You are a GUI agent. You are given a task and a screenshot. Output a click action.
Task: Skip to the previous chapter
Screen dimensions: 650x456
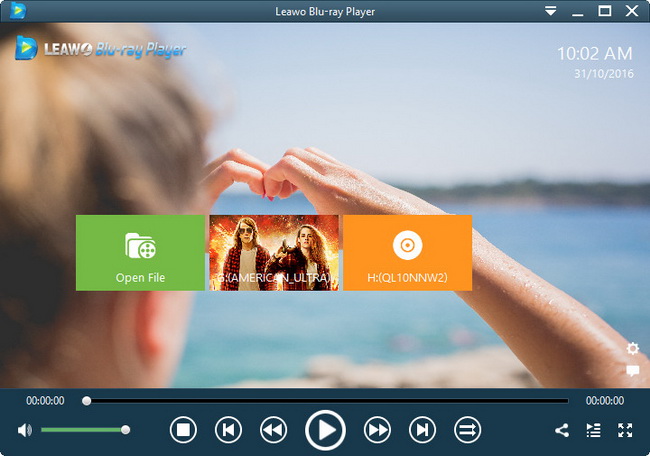click(x=228, y=430)
